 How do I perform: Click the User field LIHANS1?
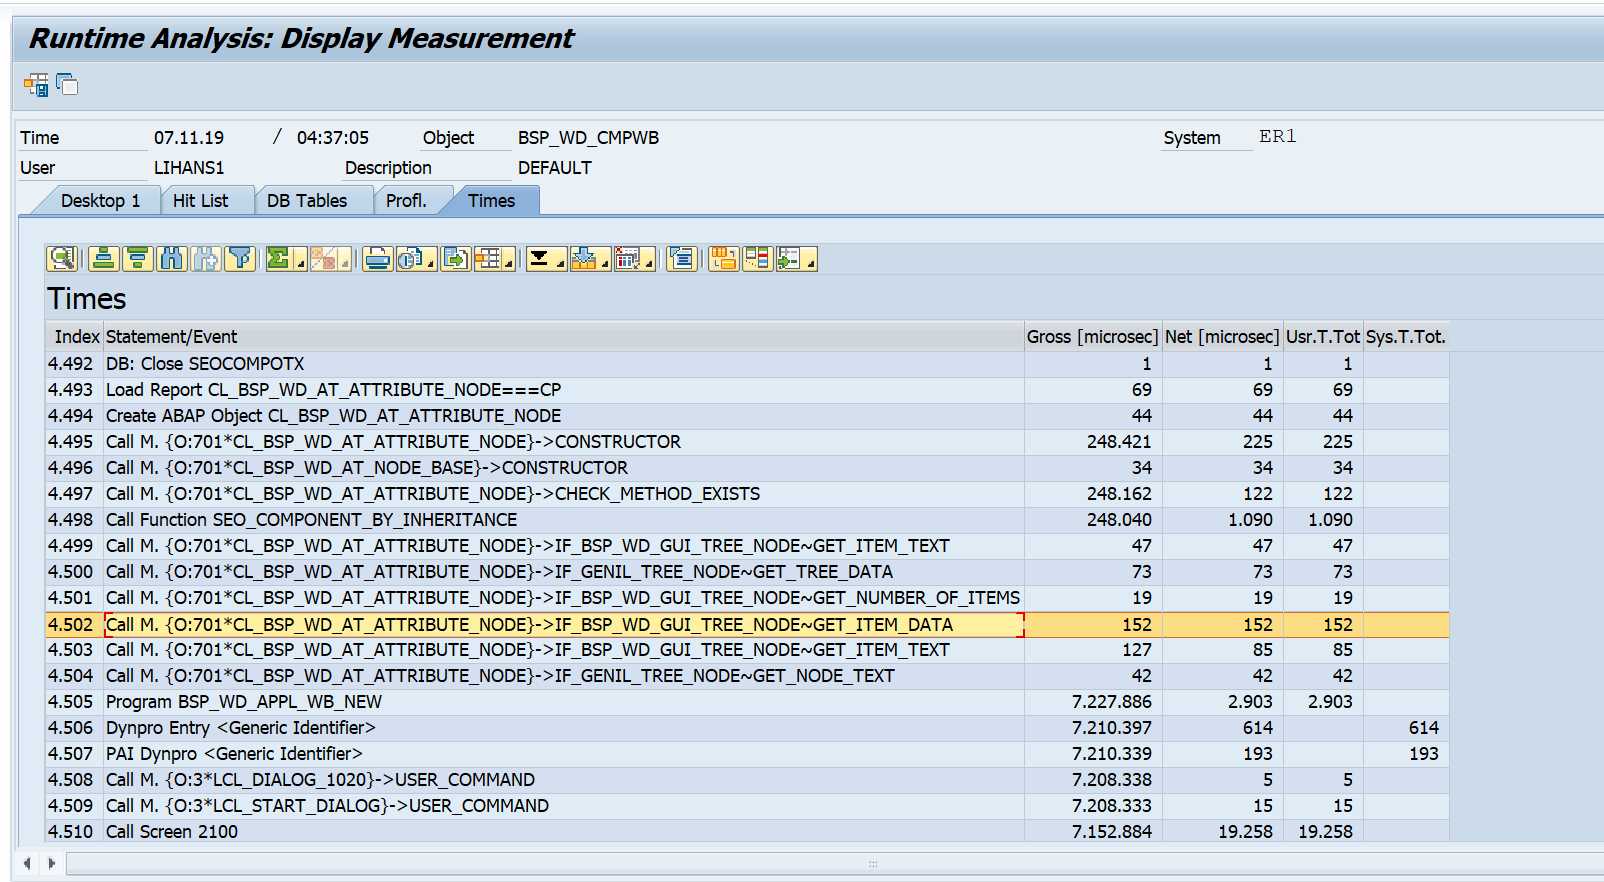pyautogui.click(x=189, y=168)
